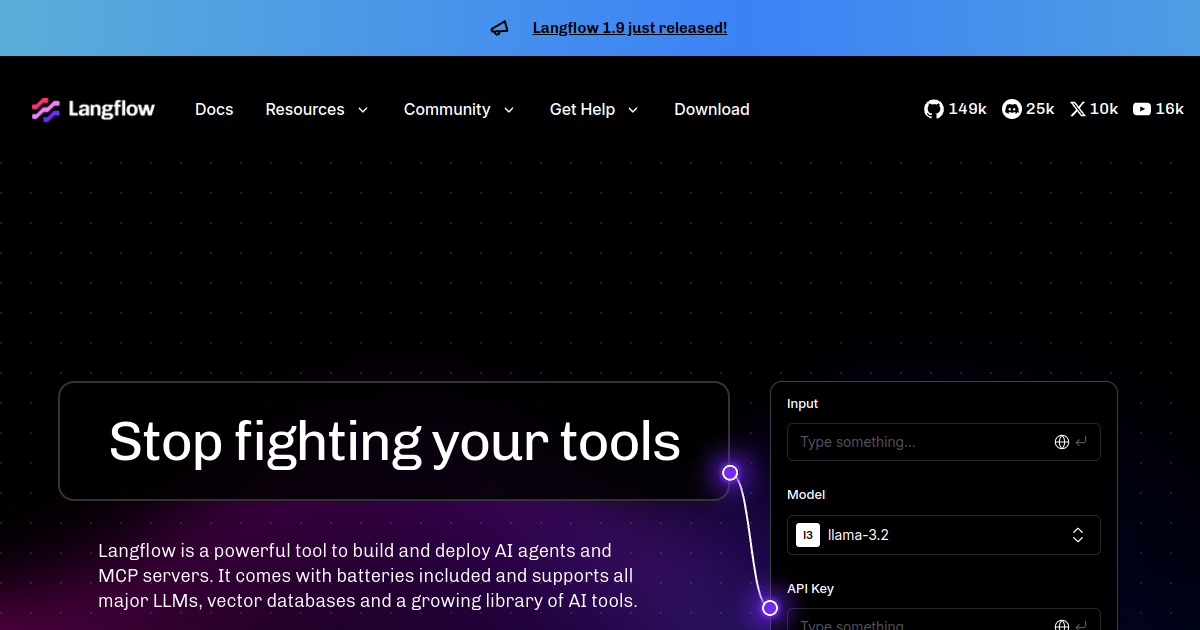Click the connector node beside the headline

730,473
